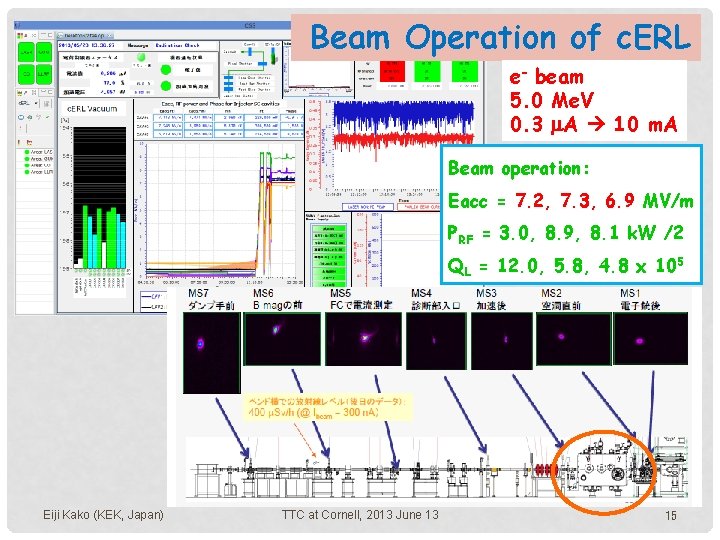
Task: Select the .opi display tab
Action: point(84,35)
